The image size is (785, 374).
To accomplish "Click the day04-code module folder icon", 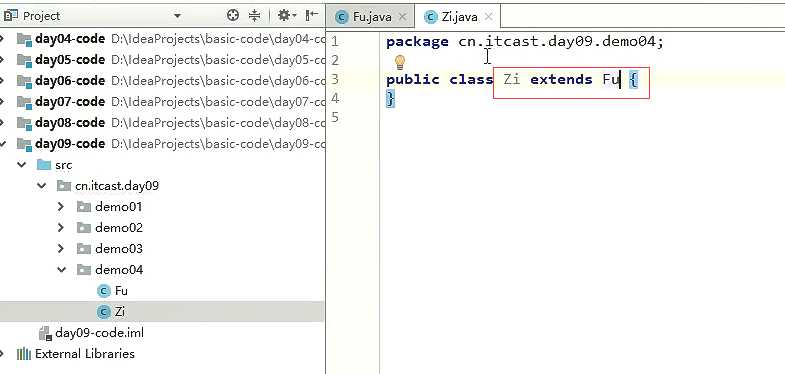I will [25, 39].
